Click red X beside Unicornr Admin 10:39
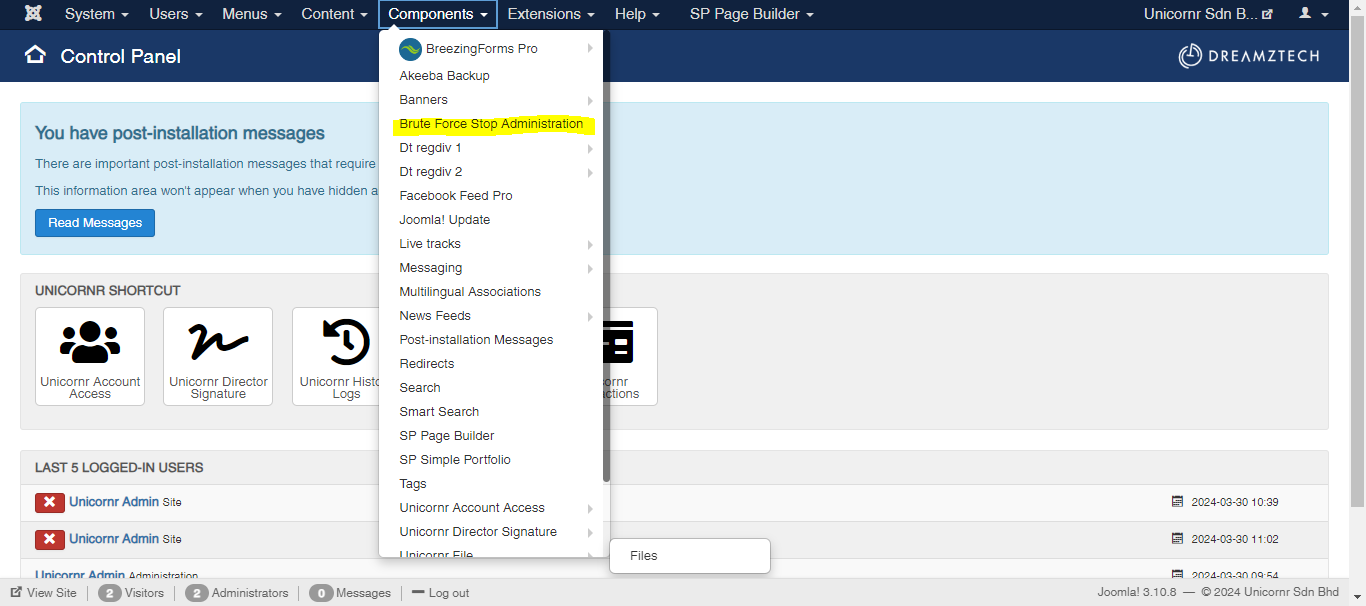1366x606 pixels. pyautogui.click(x=49, y=502)
